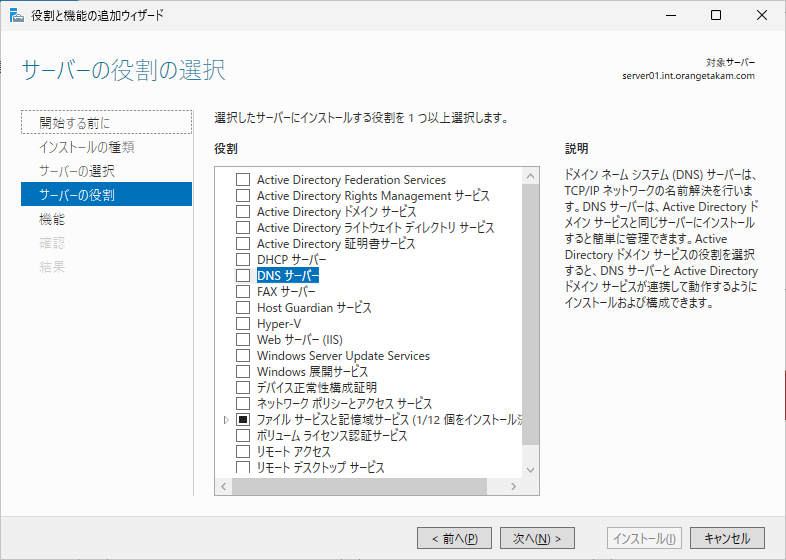The image size is (786, 560).
Task: Click the キャンセル button
Action: point(727,538)
